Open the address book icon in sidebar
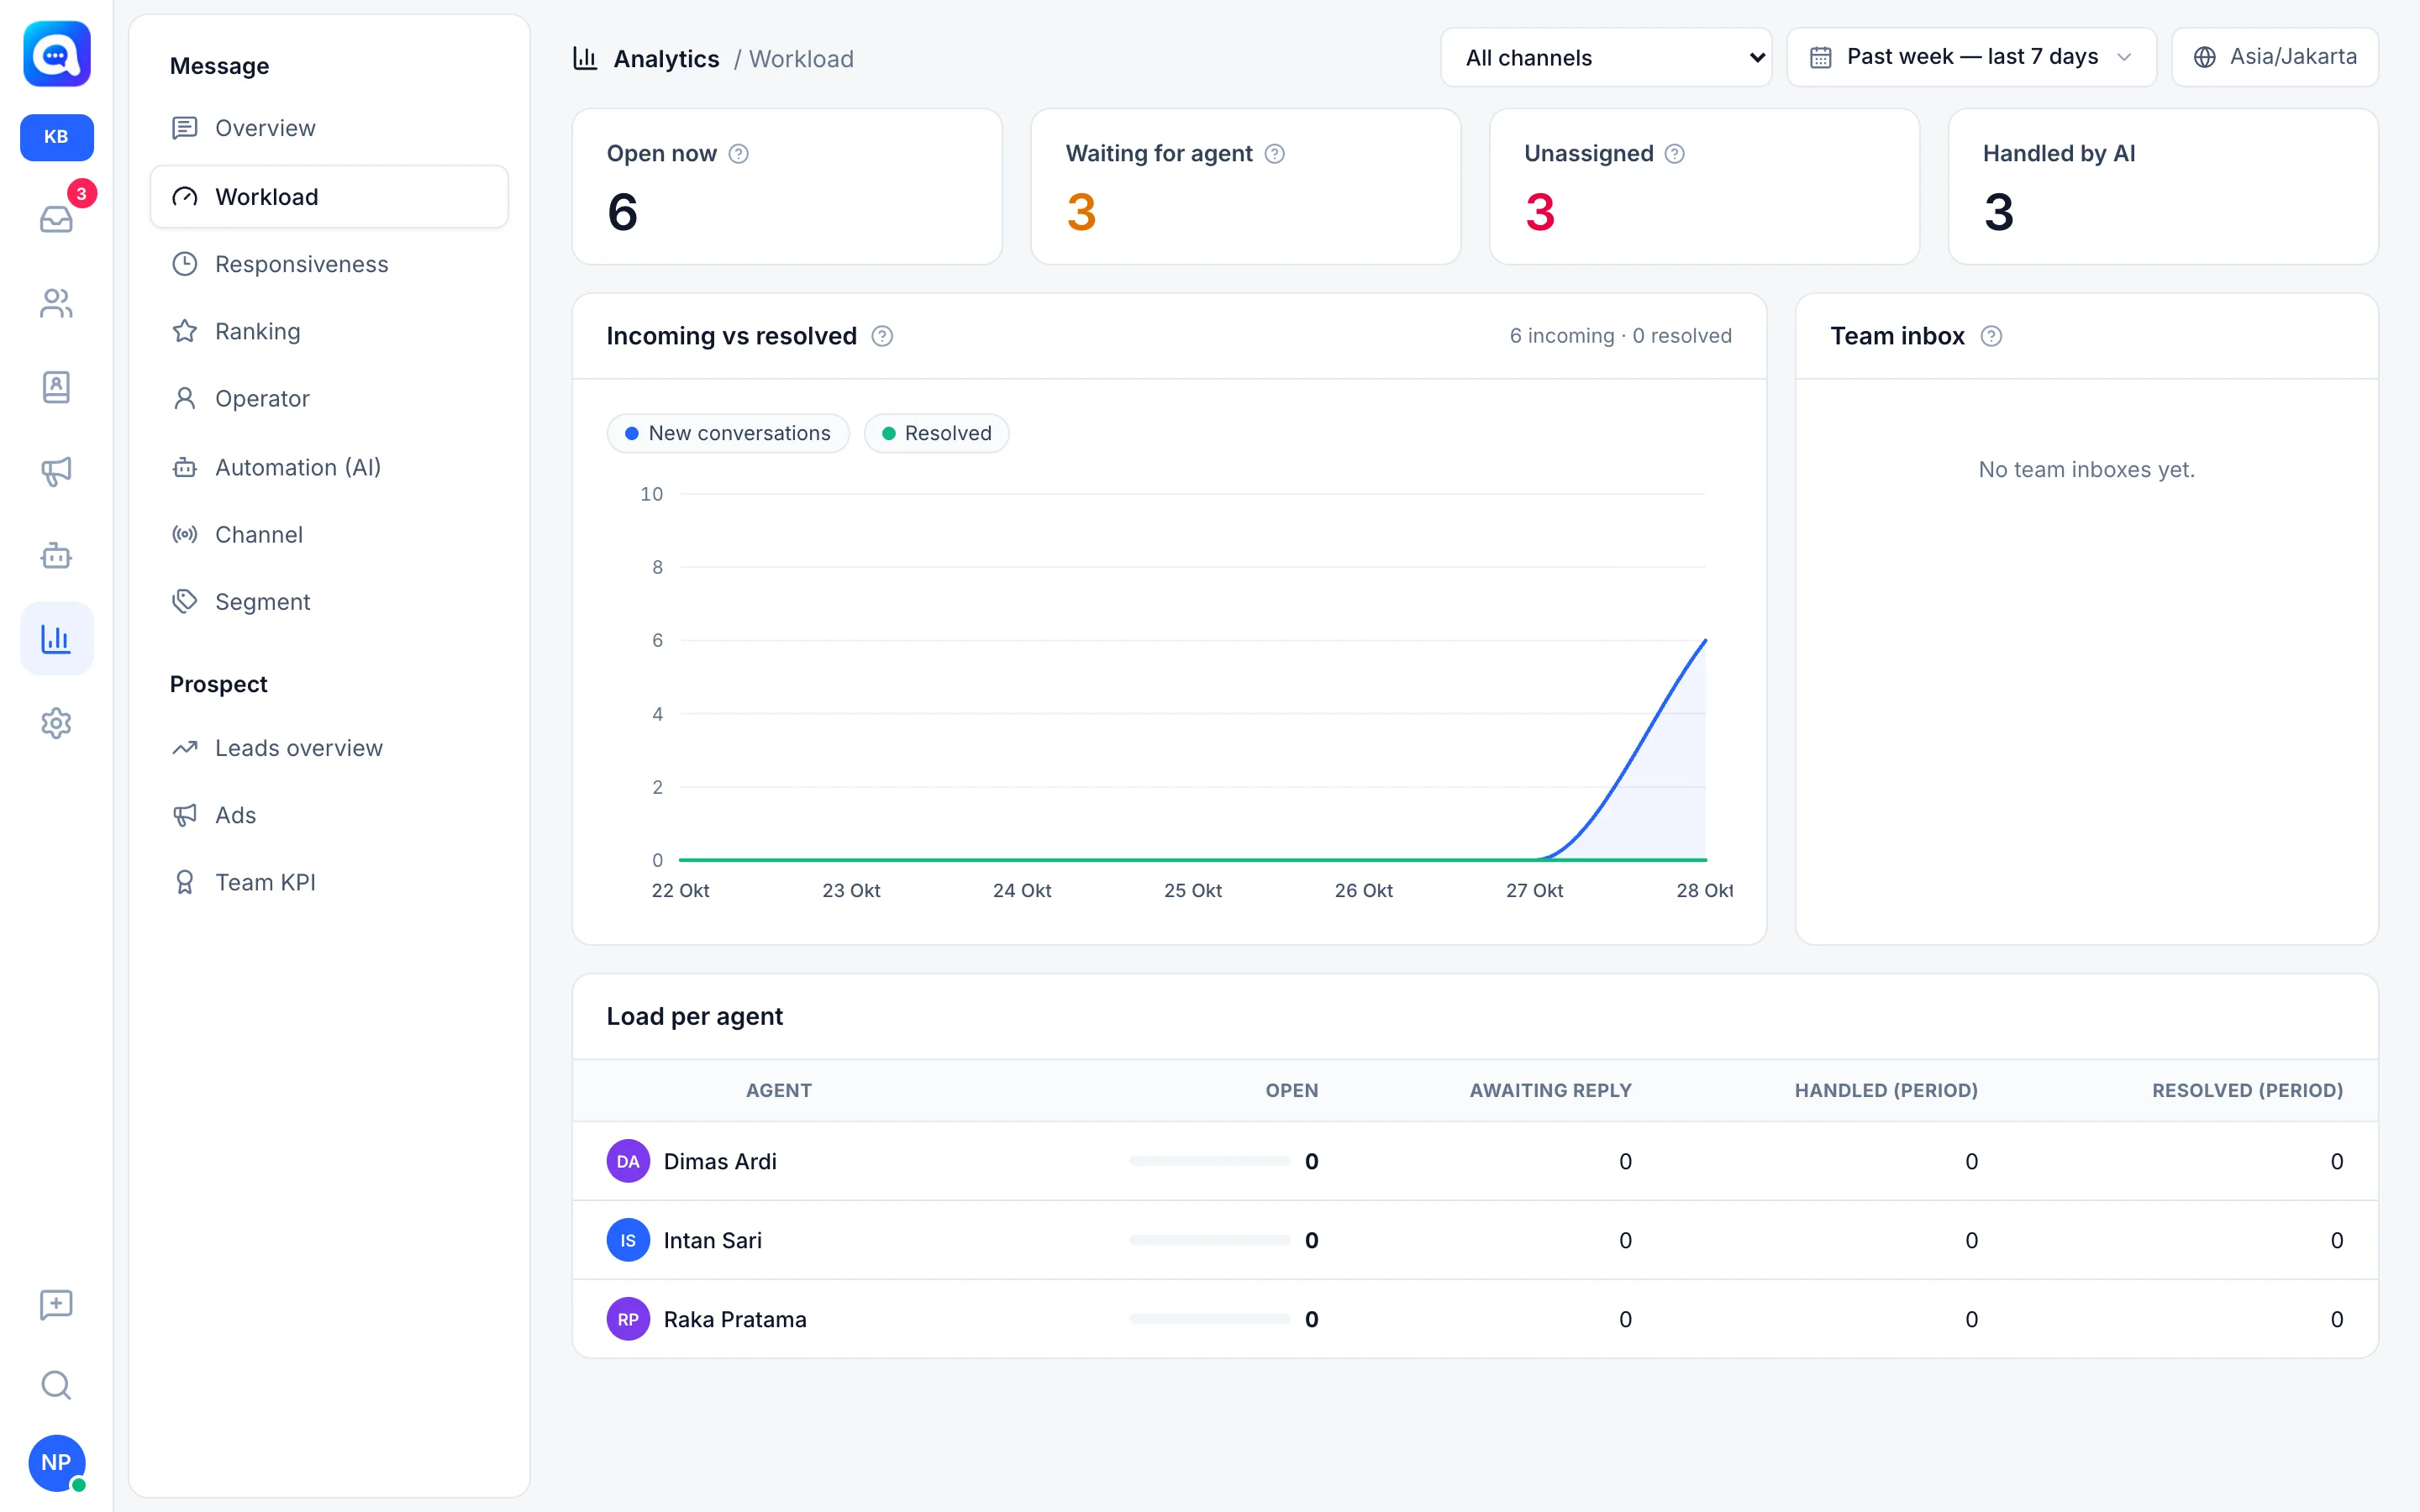This screenshot has width=2420, height=1512. [56, 387]
